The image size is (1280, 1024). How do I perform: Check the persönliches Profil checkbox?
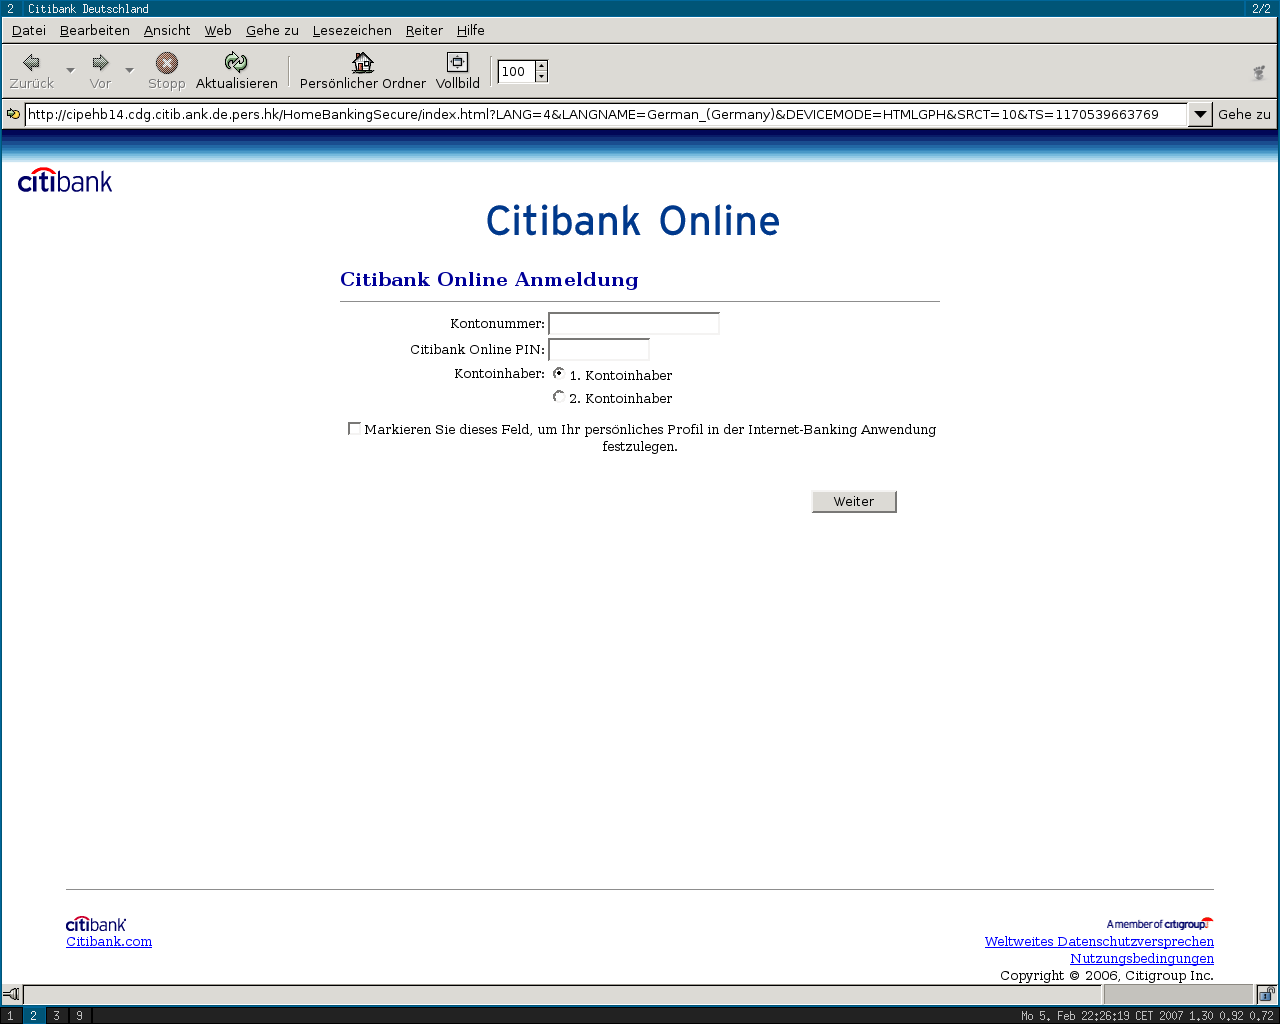click(354, 428)
